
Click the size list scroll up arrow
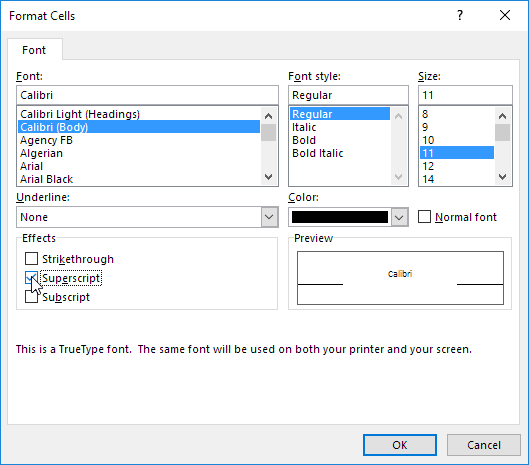point(502,116)
